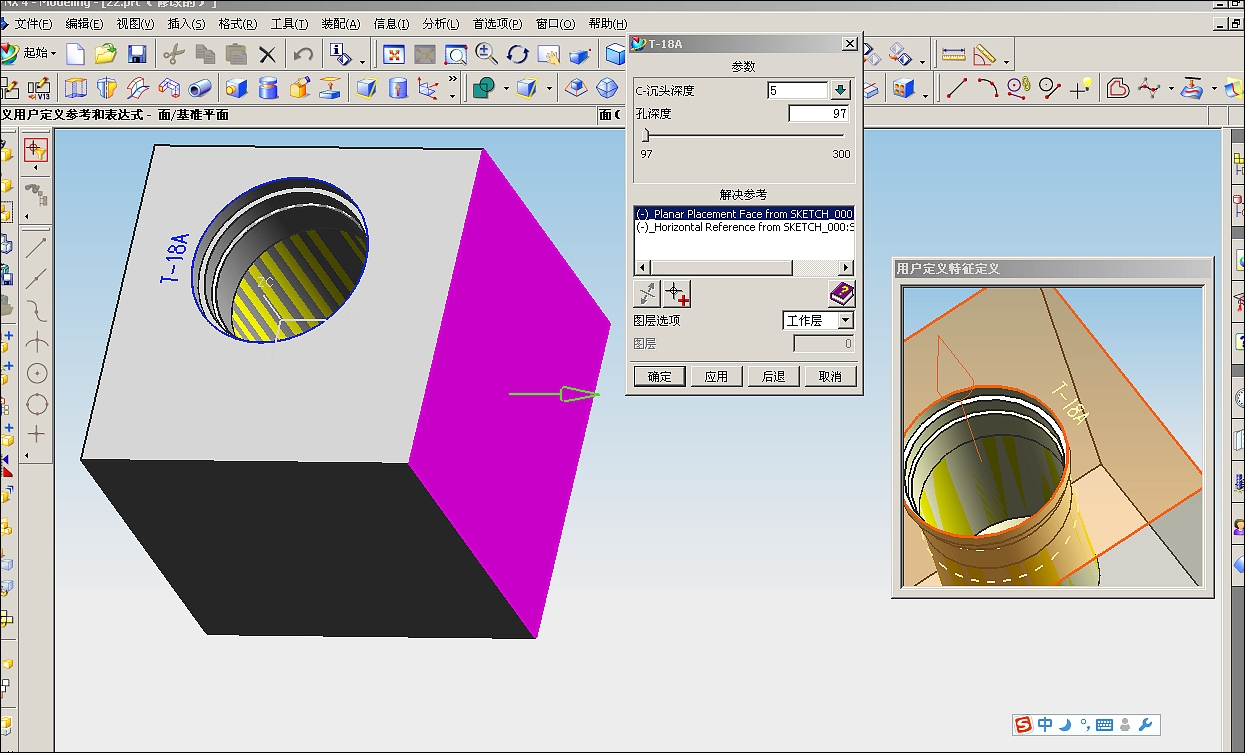
Task: Click the Measure Distance ruler icon
Action: (x=953, y=54)
